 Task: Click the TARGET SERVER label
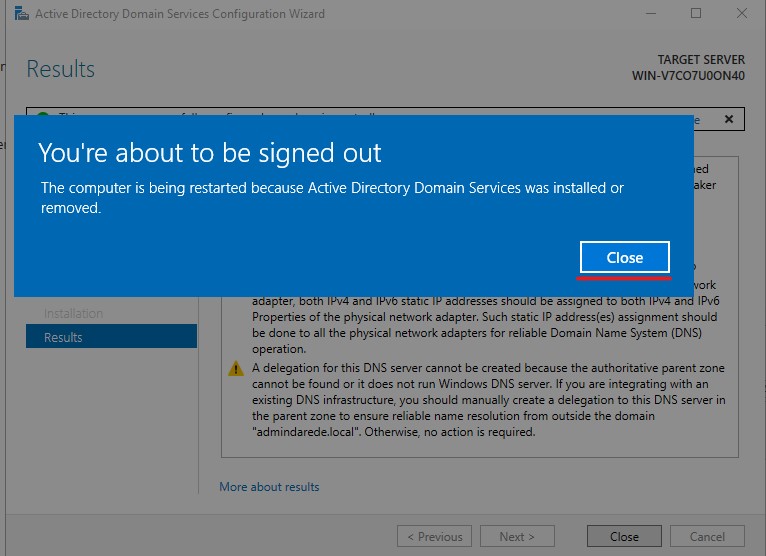701,60
